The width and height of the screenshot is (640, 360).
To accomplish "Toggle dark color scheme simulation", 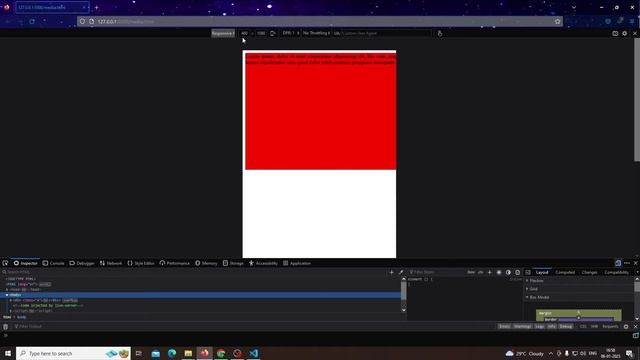I will click(508, 272).
